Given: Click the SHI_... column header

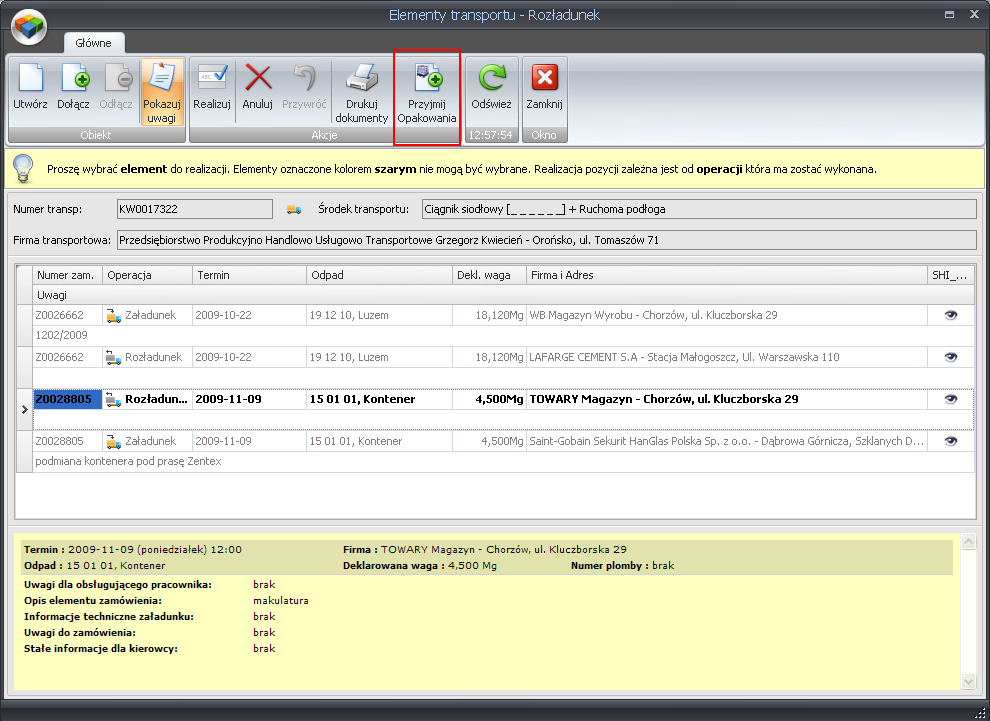Looking at the screenshot, I should coord(951,275).
